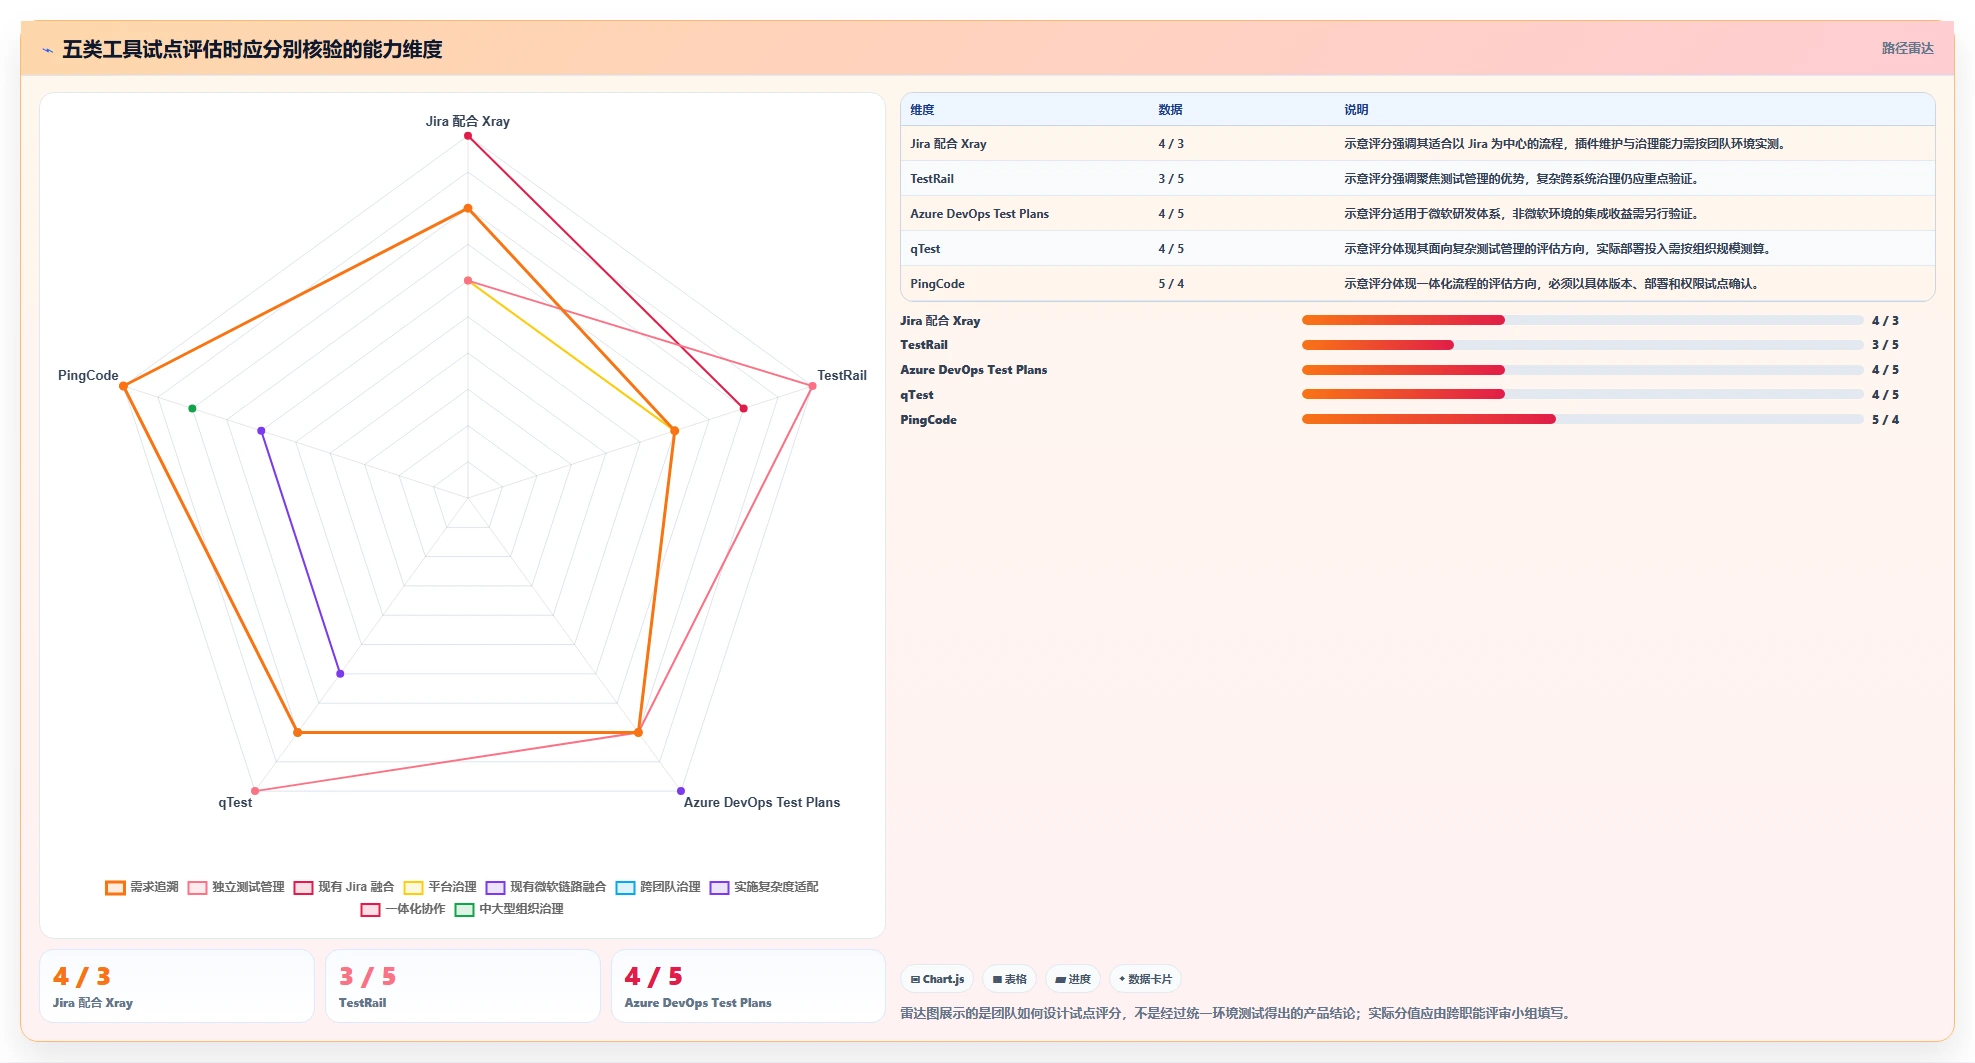
Task: Click the footnote text starting 雷达图展示的是
Action: coord(1237,1013)
